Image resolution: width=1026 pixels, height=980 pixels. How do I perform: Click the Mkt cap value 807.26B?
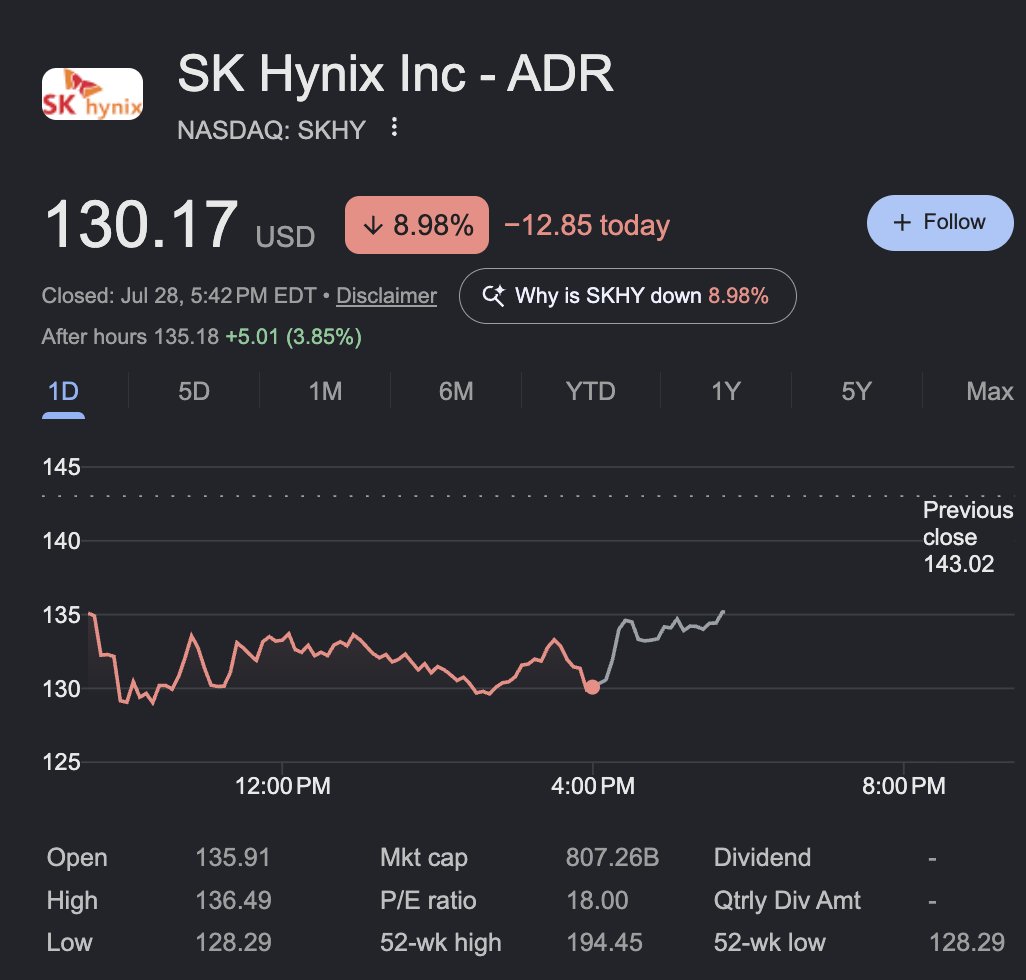pyautogui.click(x=612, y=858)
